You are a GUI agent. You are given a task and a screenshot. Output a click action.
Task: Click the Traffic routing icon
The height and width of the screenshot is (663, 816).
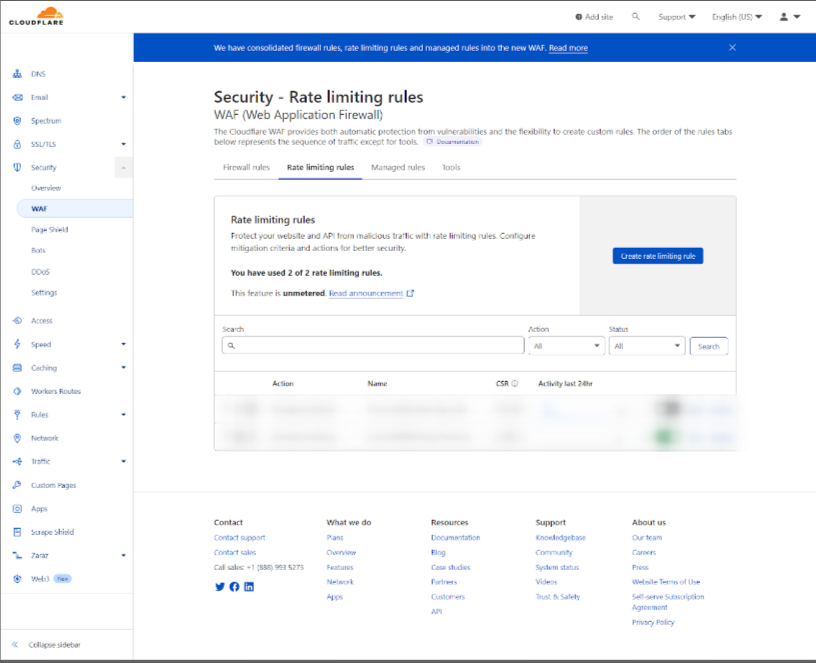[17, 462]
